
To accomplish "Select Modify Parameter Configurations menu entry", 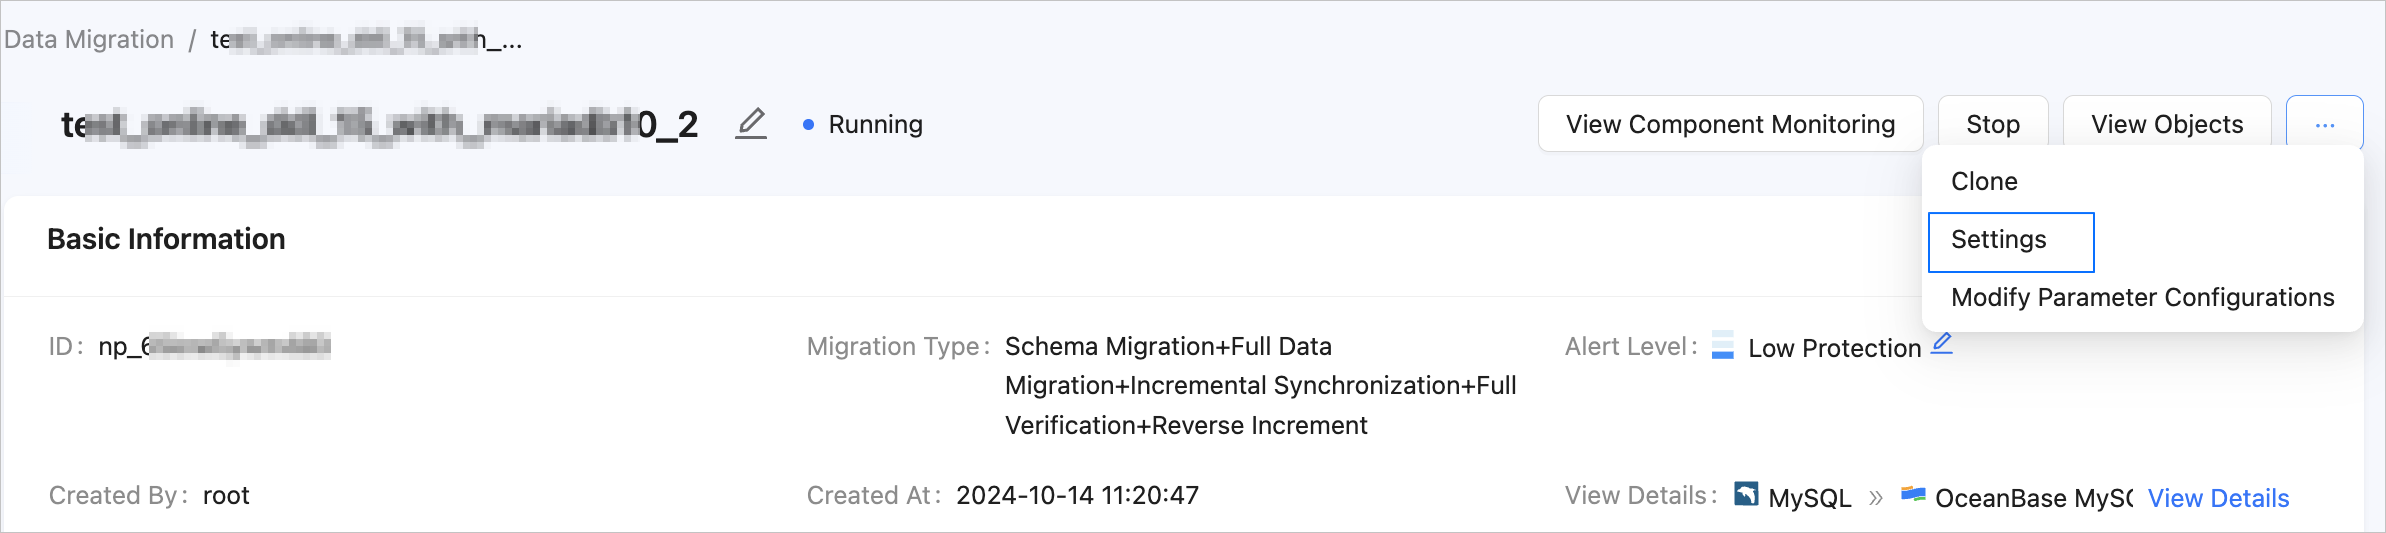I will (2142, 298).
